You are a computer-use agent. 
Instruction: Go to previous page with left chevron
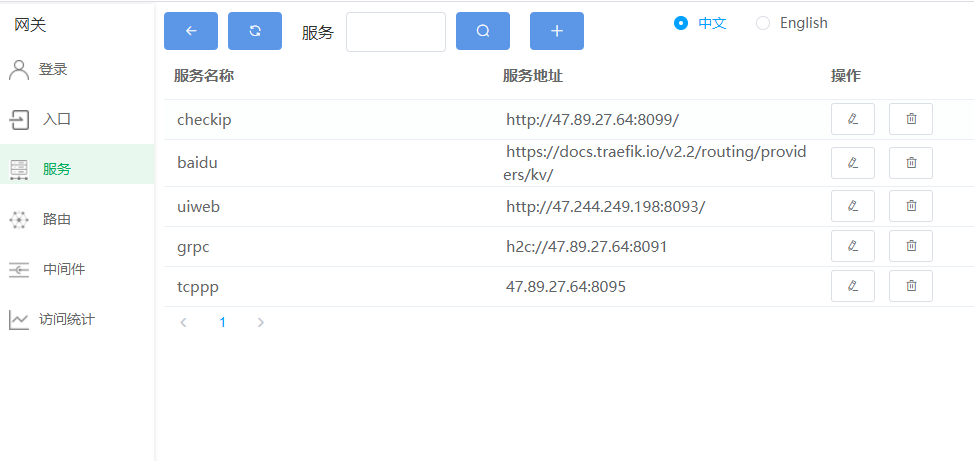[x=183, y=323]
